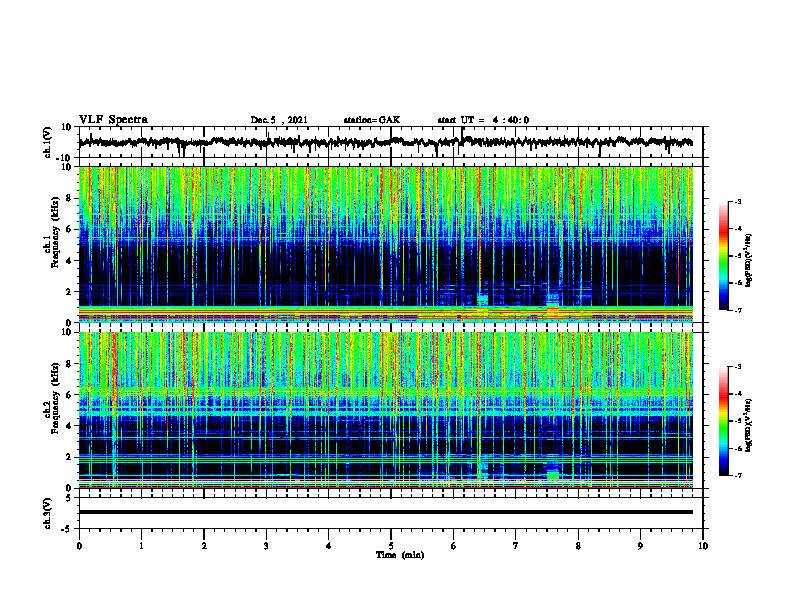Click the "-7" label on lower color scale
This screenshot has height=612, width=792.
pyautogui.click(x=738, y=475)
